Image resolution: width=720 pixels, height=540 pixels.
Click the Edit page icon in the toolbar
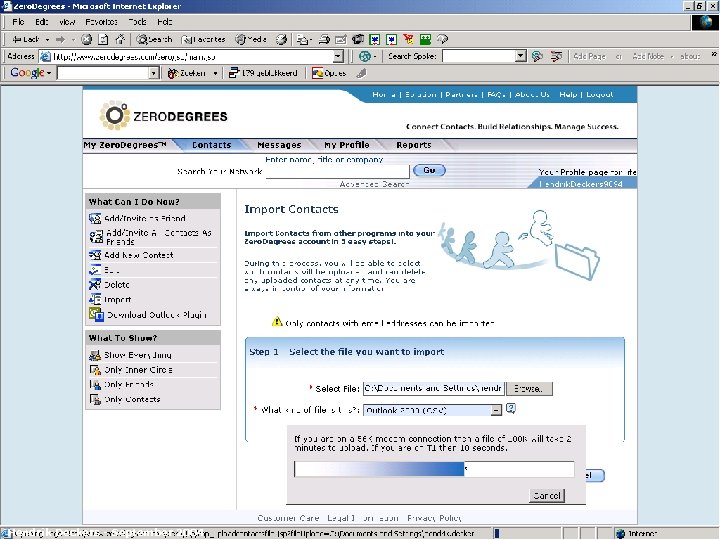coord(341,39)
